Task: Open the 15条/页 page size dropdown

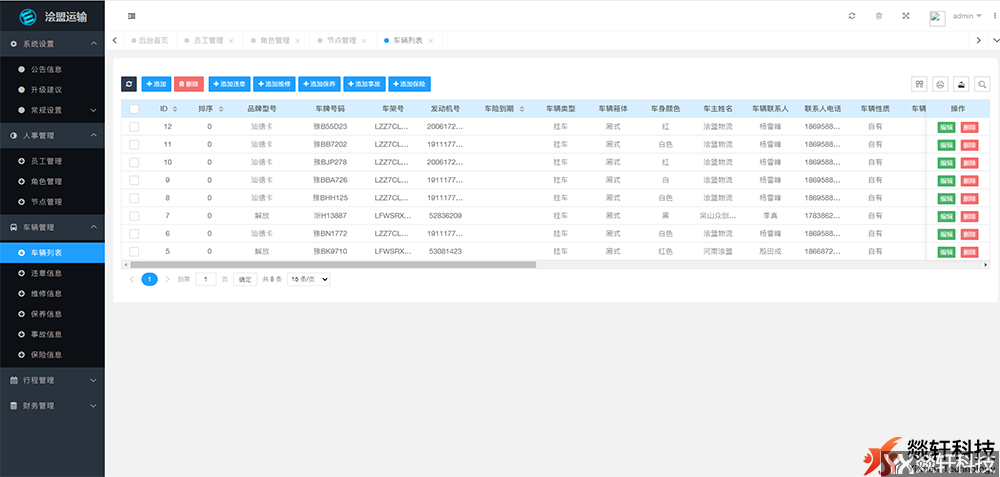Action: (x=309, y=280)
